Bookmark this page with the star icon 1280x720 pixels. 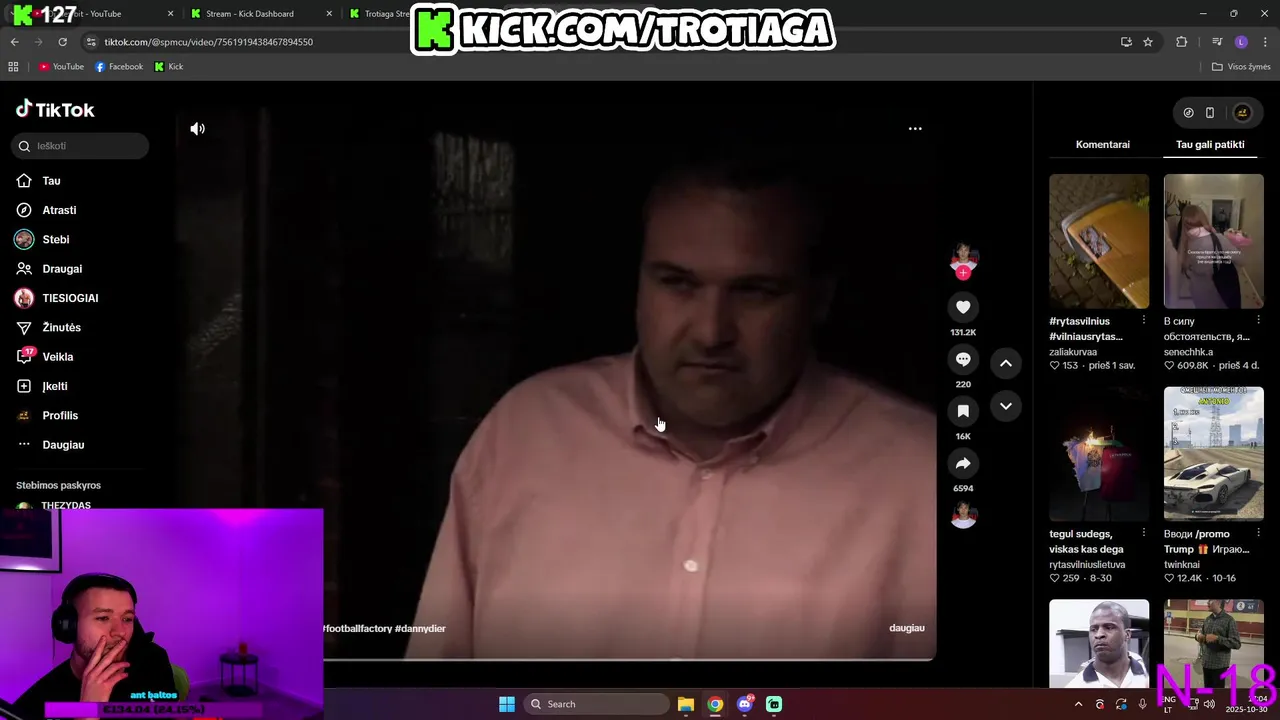click(x=1148, y=42)
